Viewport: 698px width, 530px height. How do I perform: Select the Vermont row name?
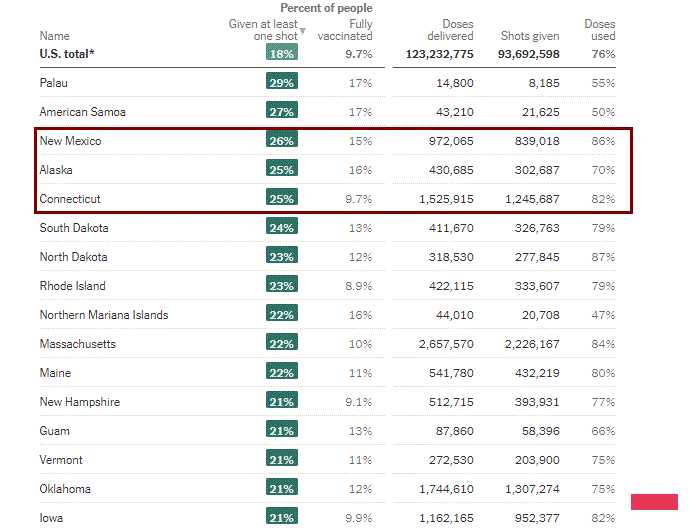tap(61, 460)
